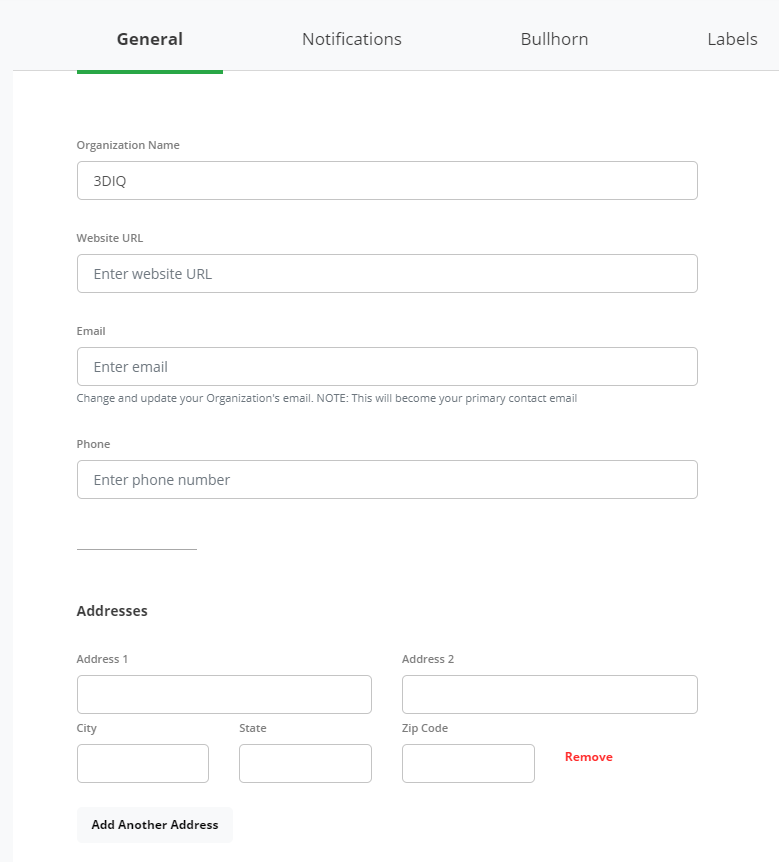Click the State input field
779x862 pixels.
tap(305, 764)
